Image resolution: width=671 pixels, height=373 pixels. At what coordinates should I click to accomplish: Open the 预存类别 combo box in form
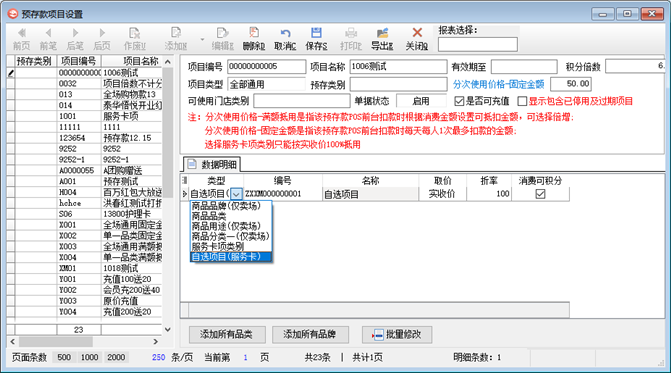(398, 84)
